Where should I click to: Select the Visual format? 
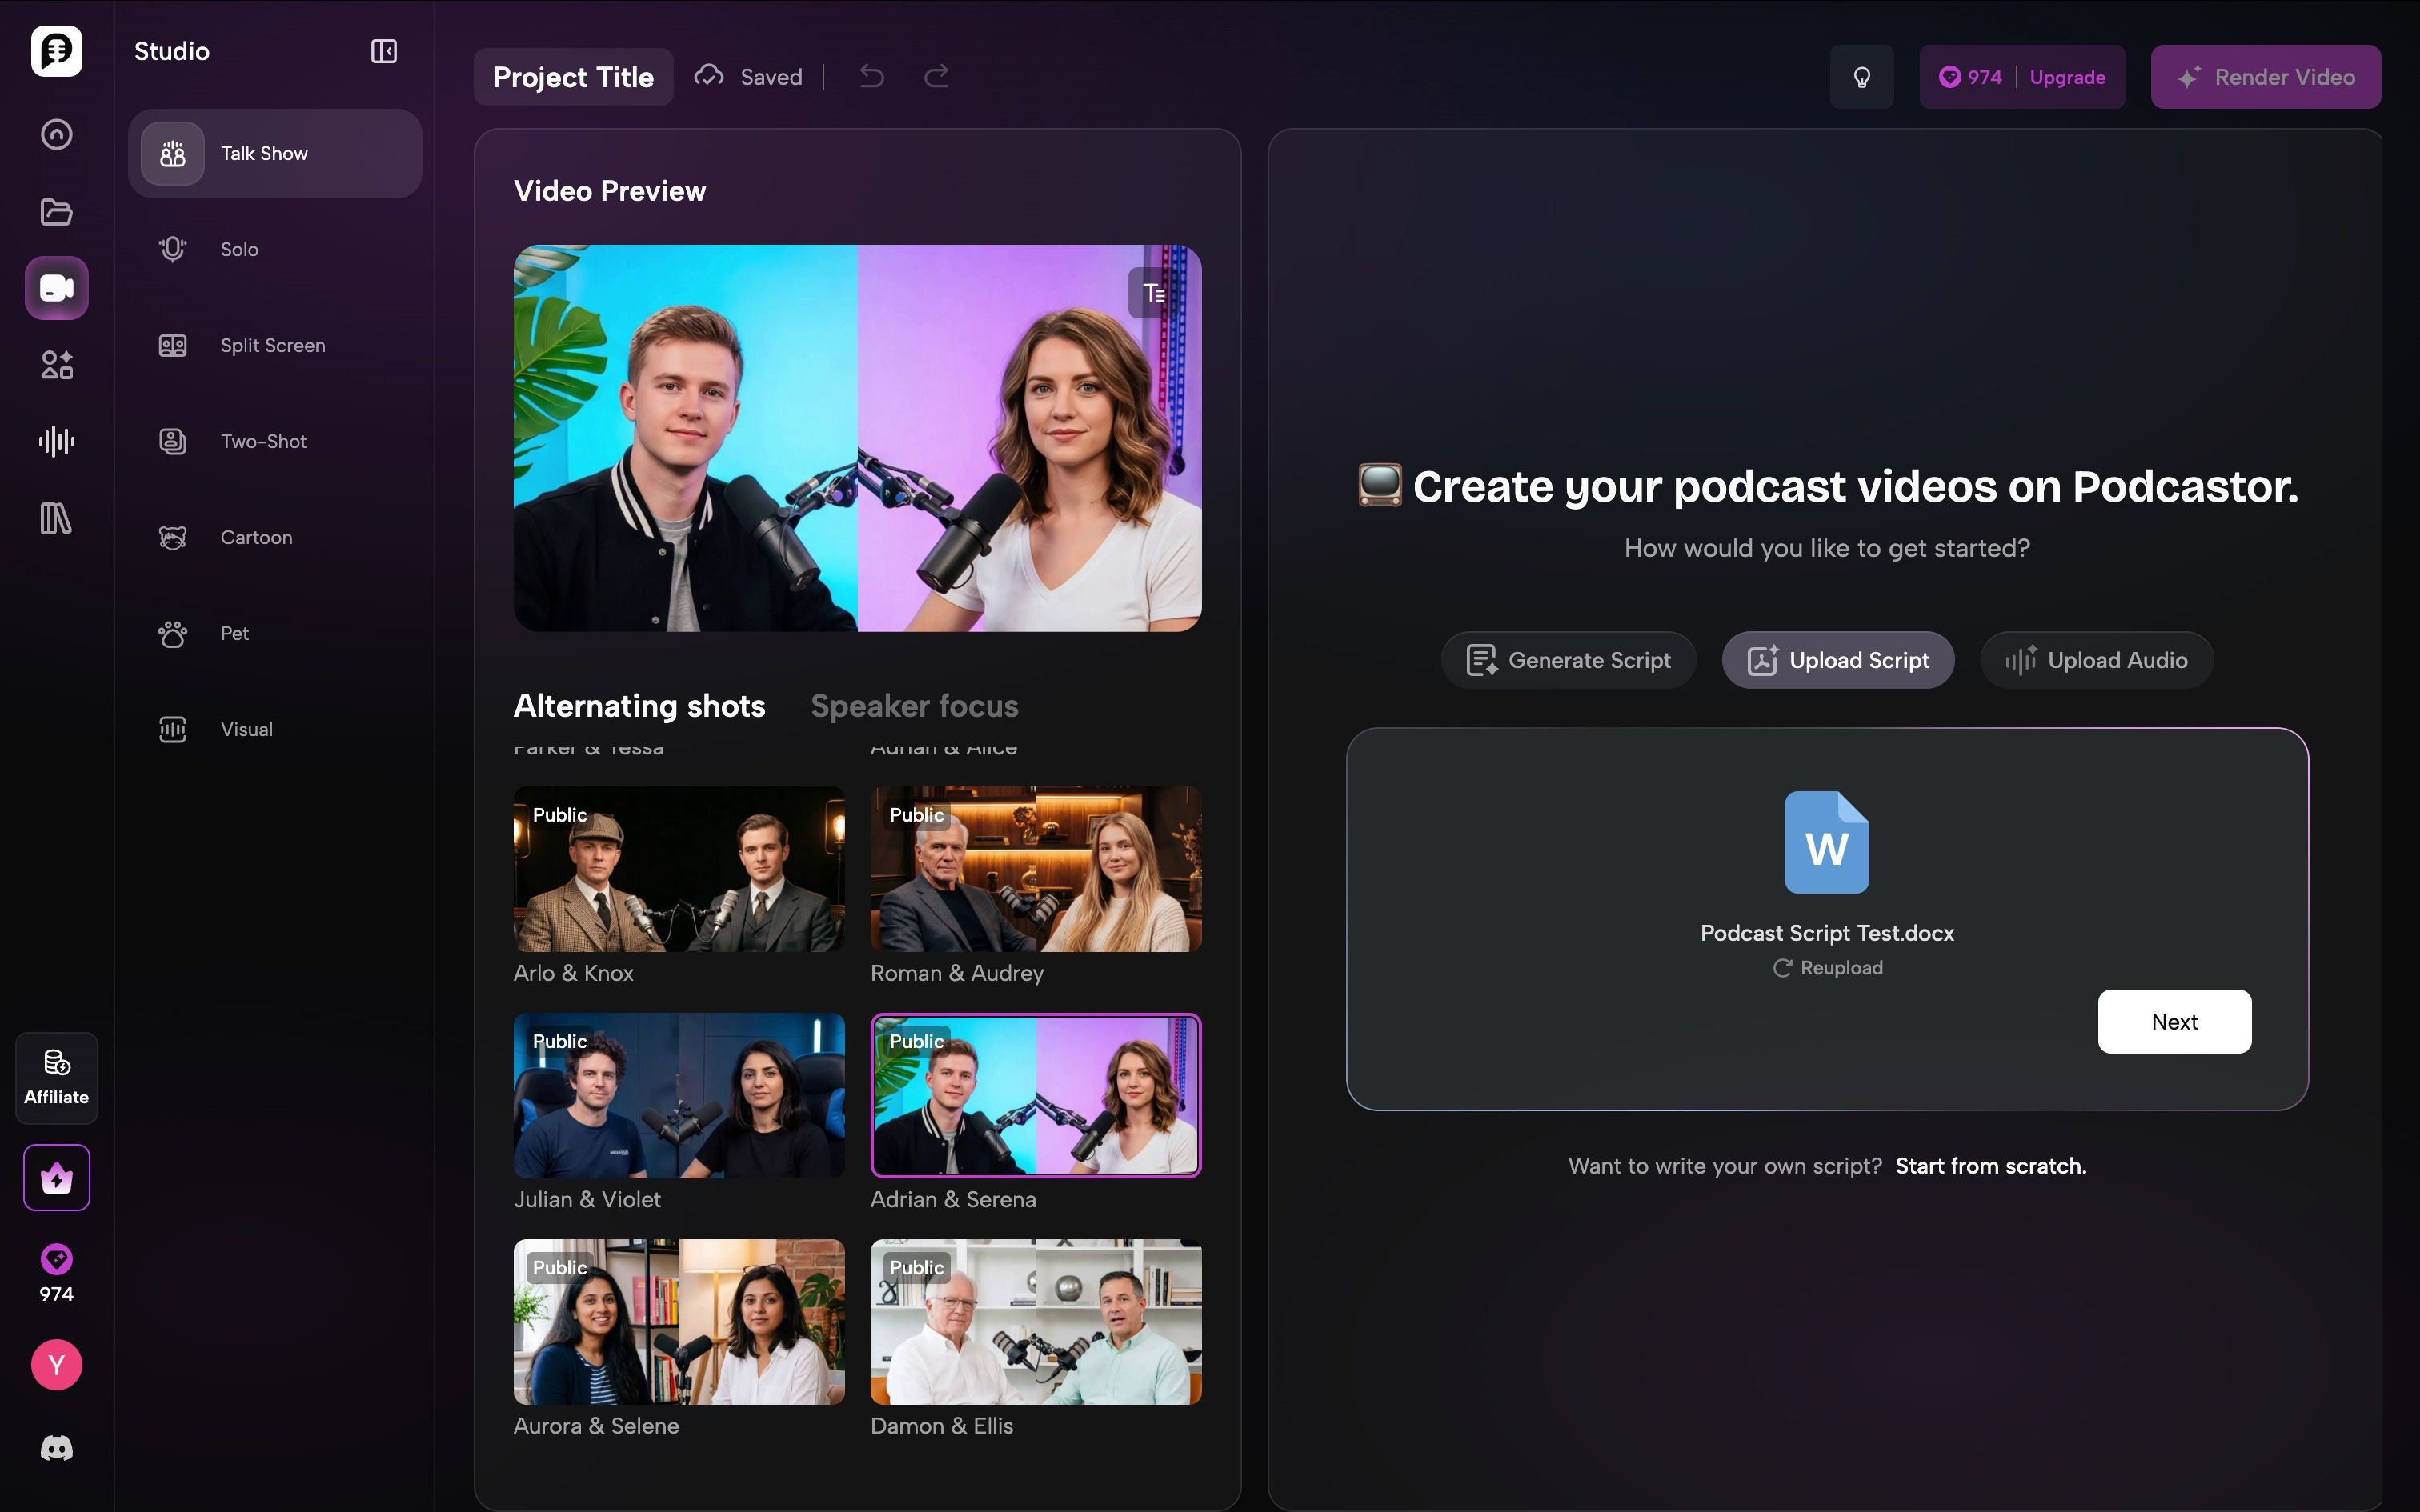pos(275,729)
